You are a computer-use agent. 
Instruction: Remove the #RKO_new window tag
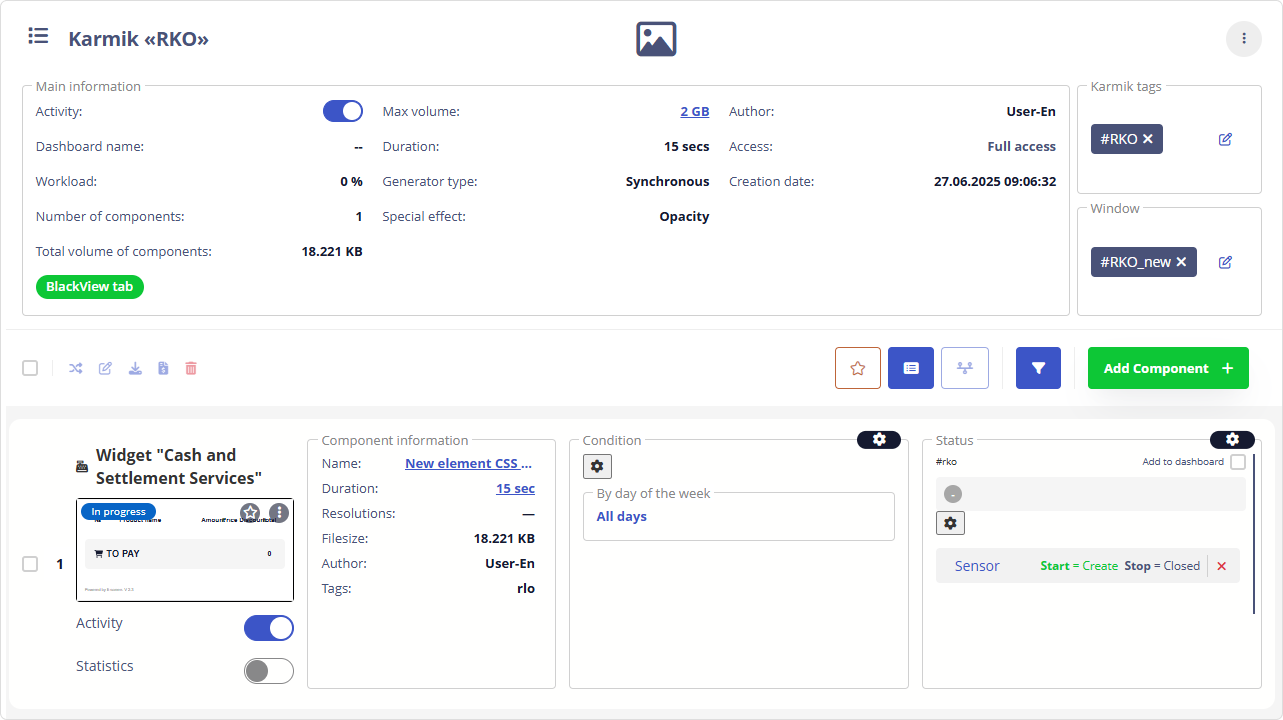tap(1181, 262)
